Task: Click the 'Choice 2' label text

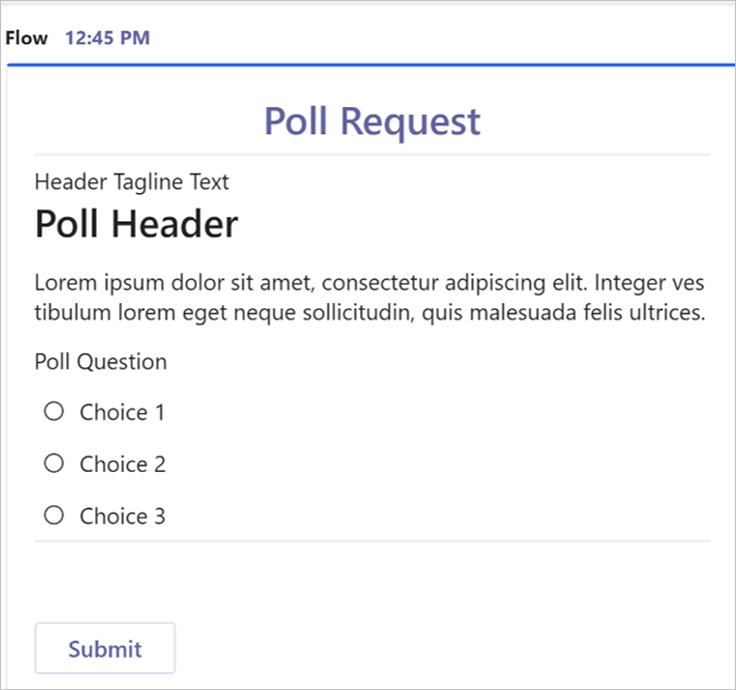Action: pyautogui.click(x=122, y=464)
